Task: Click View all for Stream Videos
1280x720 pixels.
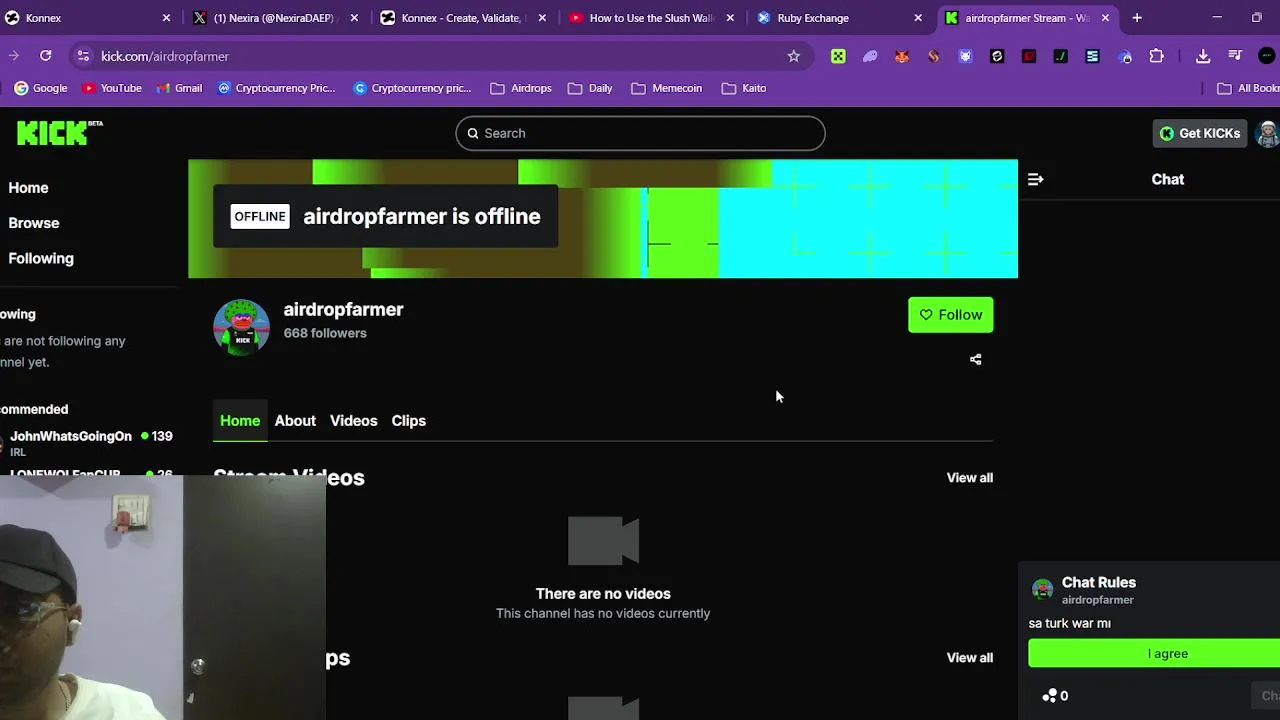Action: pyautogui.click(x=970, y=478)
